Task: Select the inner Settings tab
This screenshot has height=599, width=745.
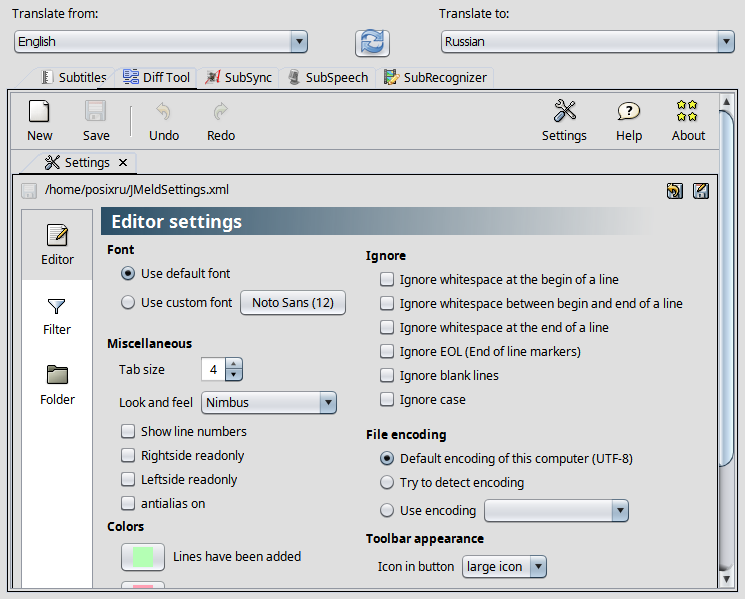Action: coord(77,163)
